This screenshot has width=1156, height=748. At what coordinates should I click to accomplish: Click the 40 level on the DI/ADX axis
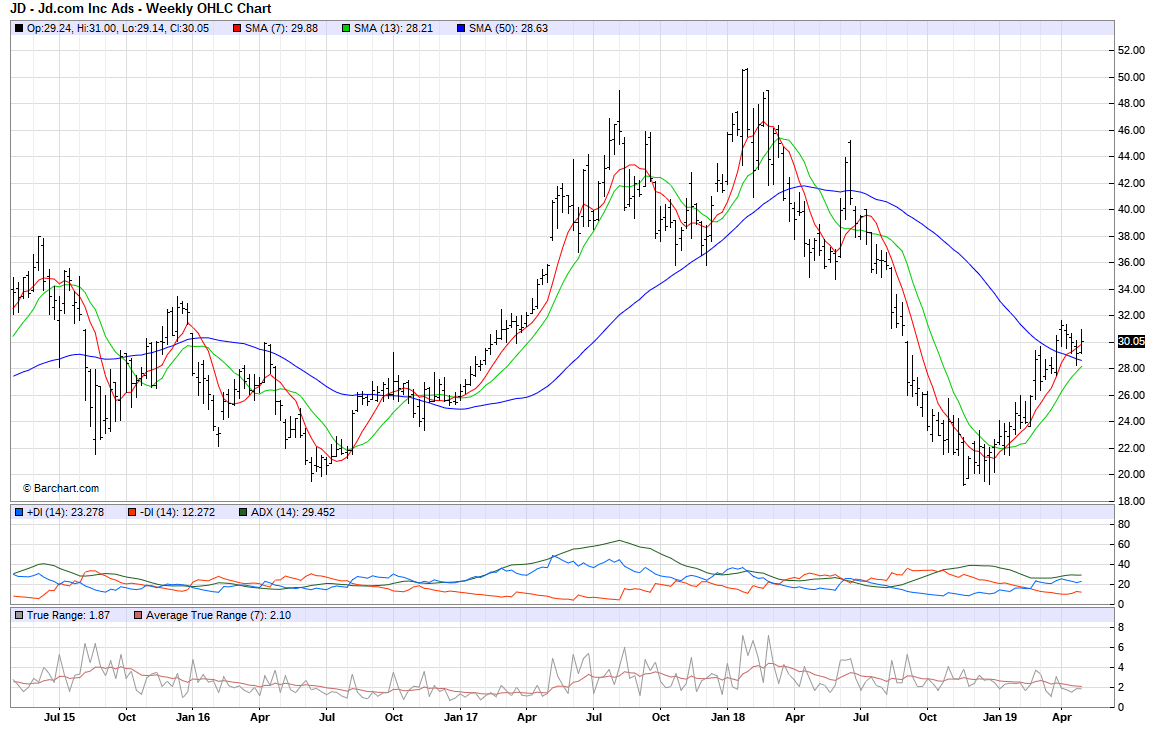pos(1124,565)
